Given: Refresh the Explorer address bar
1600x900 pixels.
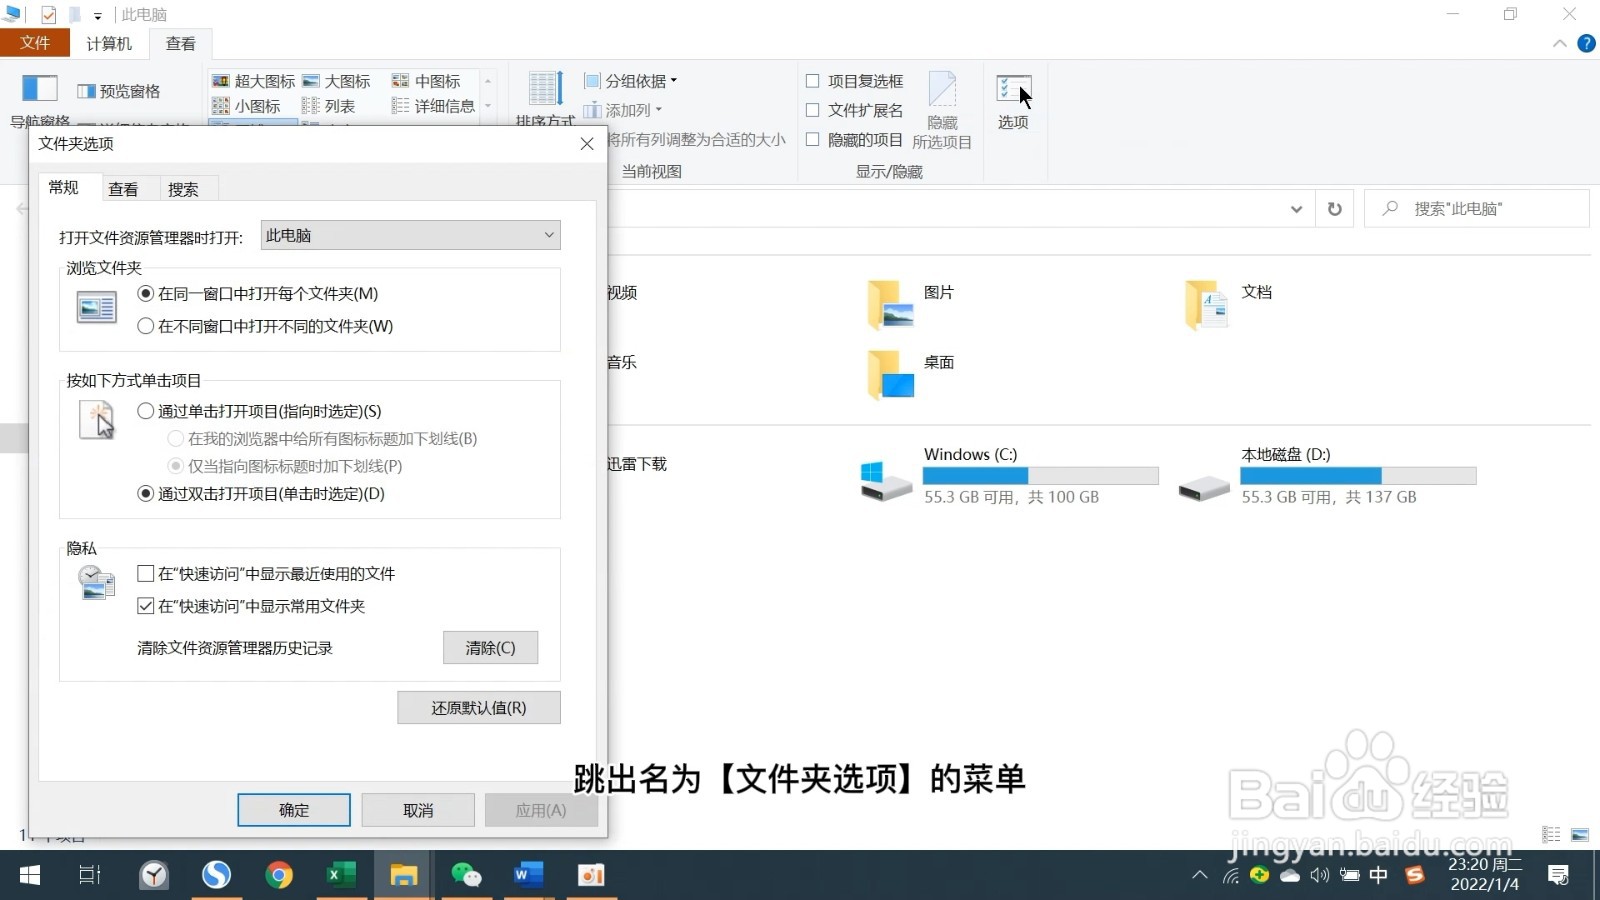Looking at the screenshot, I should (1334, 209).
